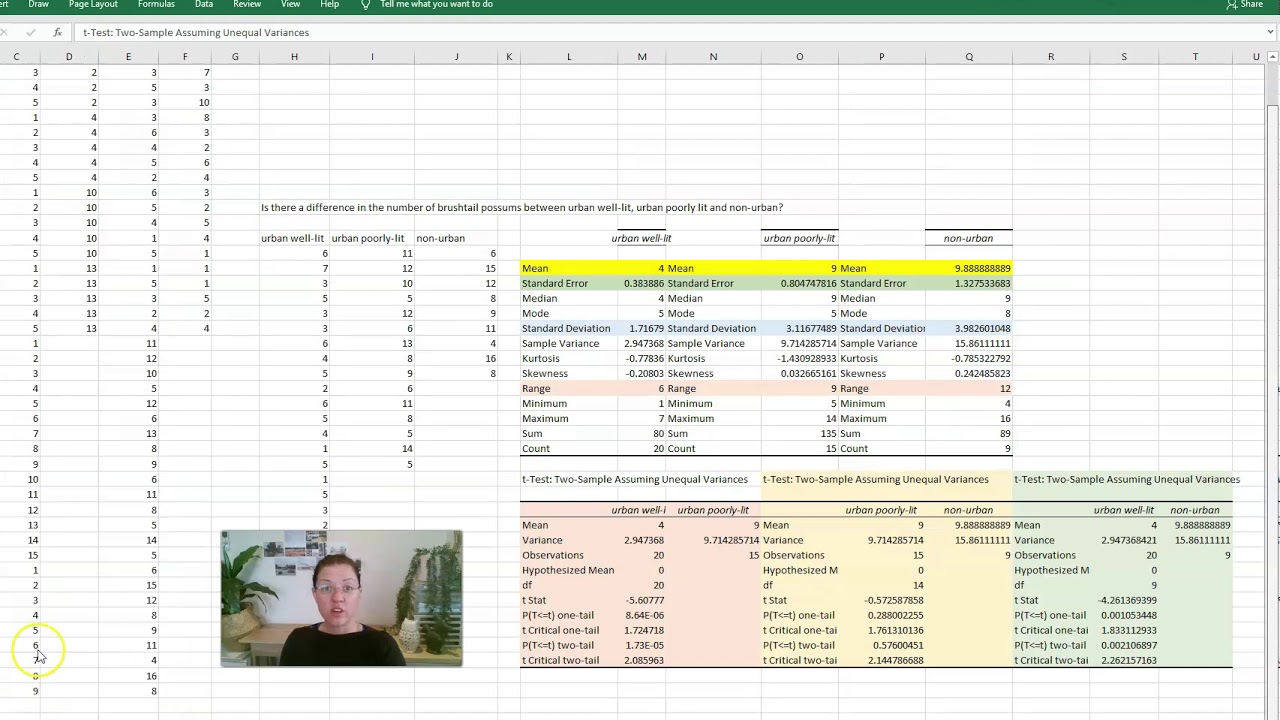This screenshot has height=720, width=1280.
Task: Select the urban poorly-lit header in column I
Action: [368, 238]
